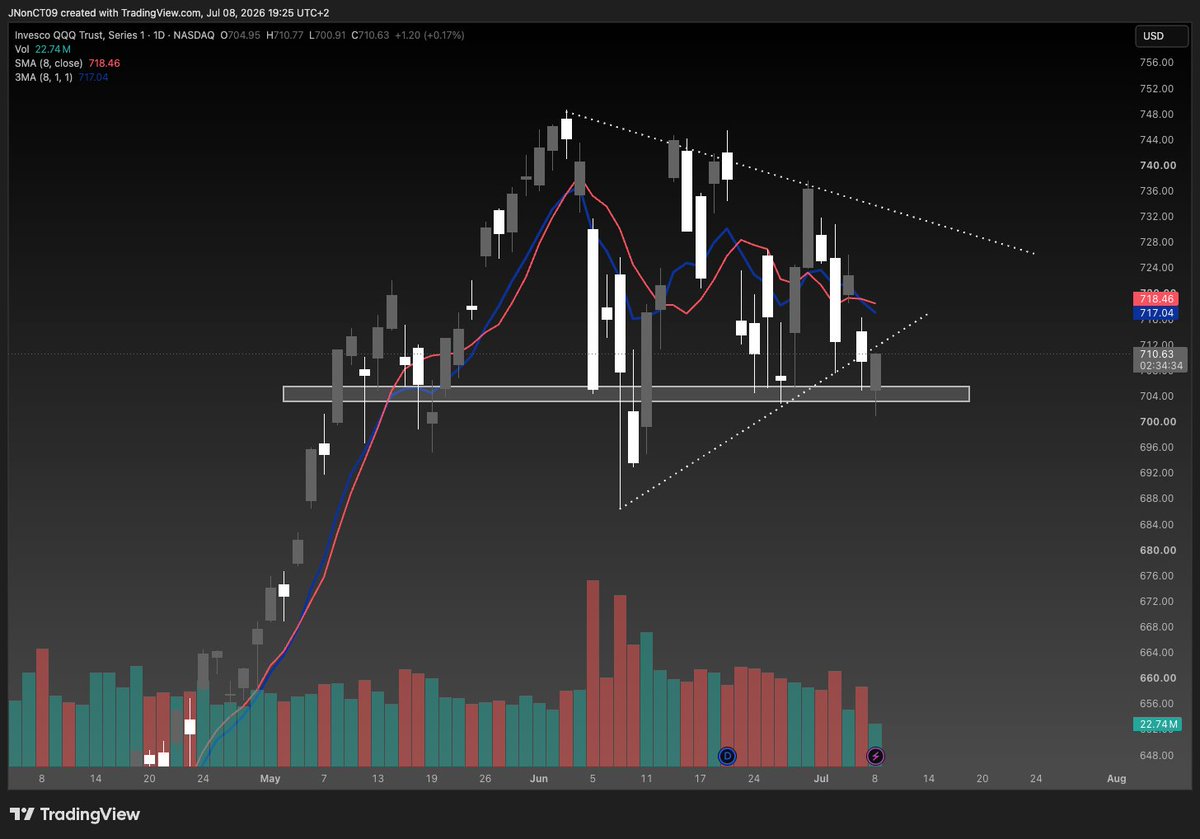
Task: Click the red 718.46 SMA price label
Action: click(x=1155, y=299)
